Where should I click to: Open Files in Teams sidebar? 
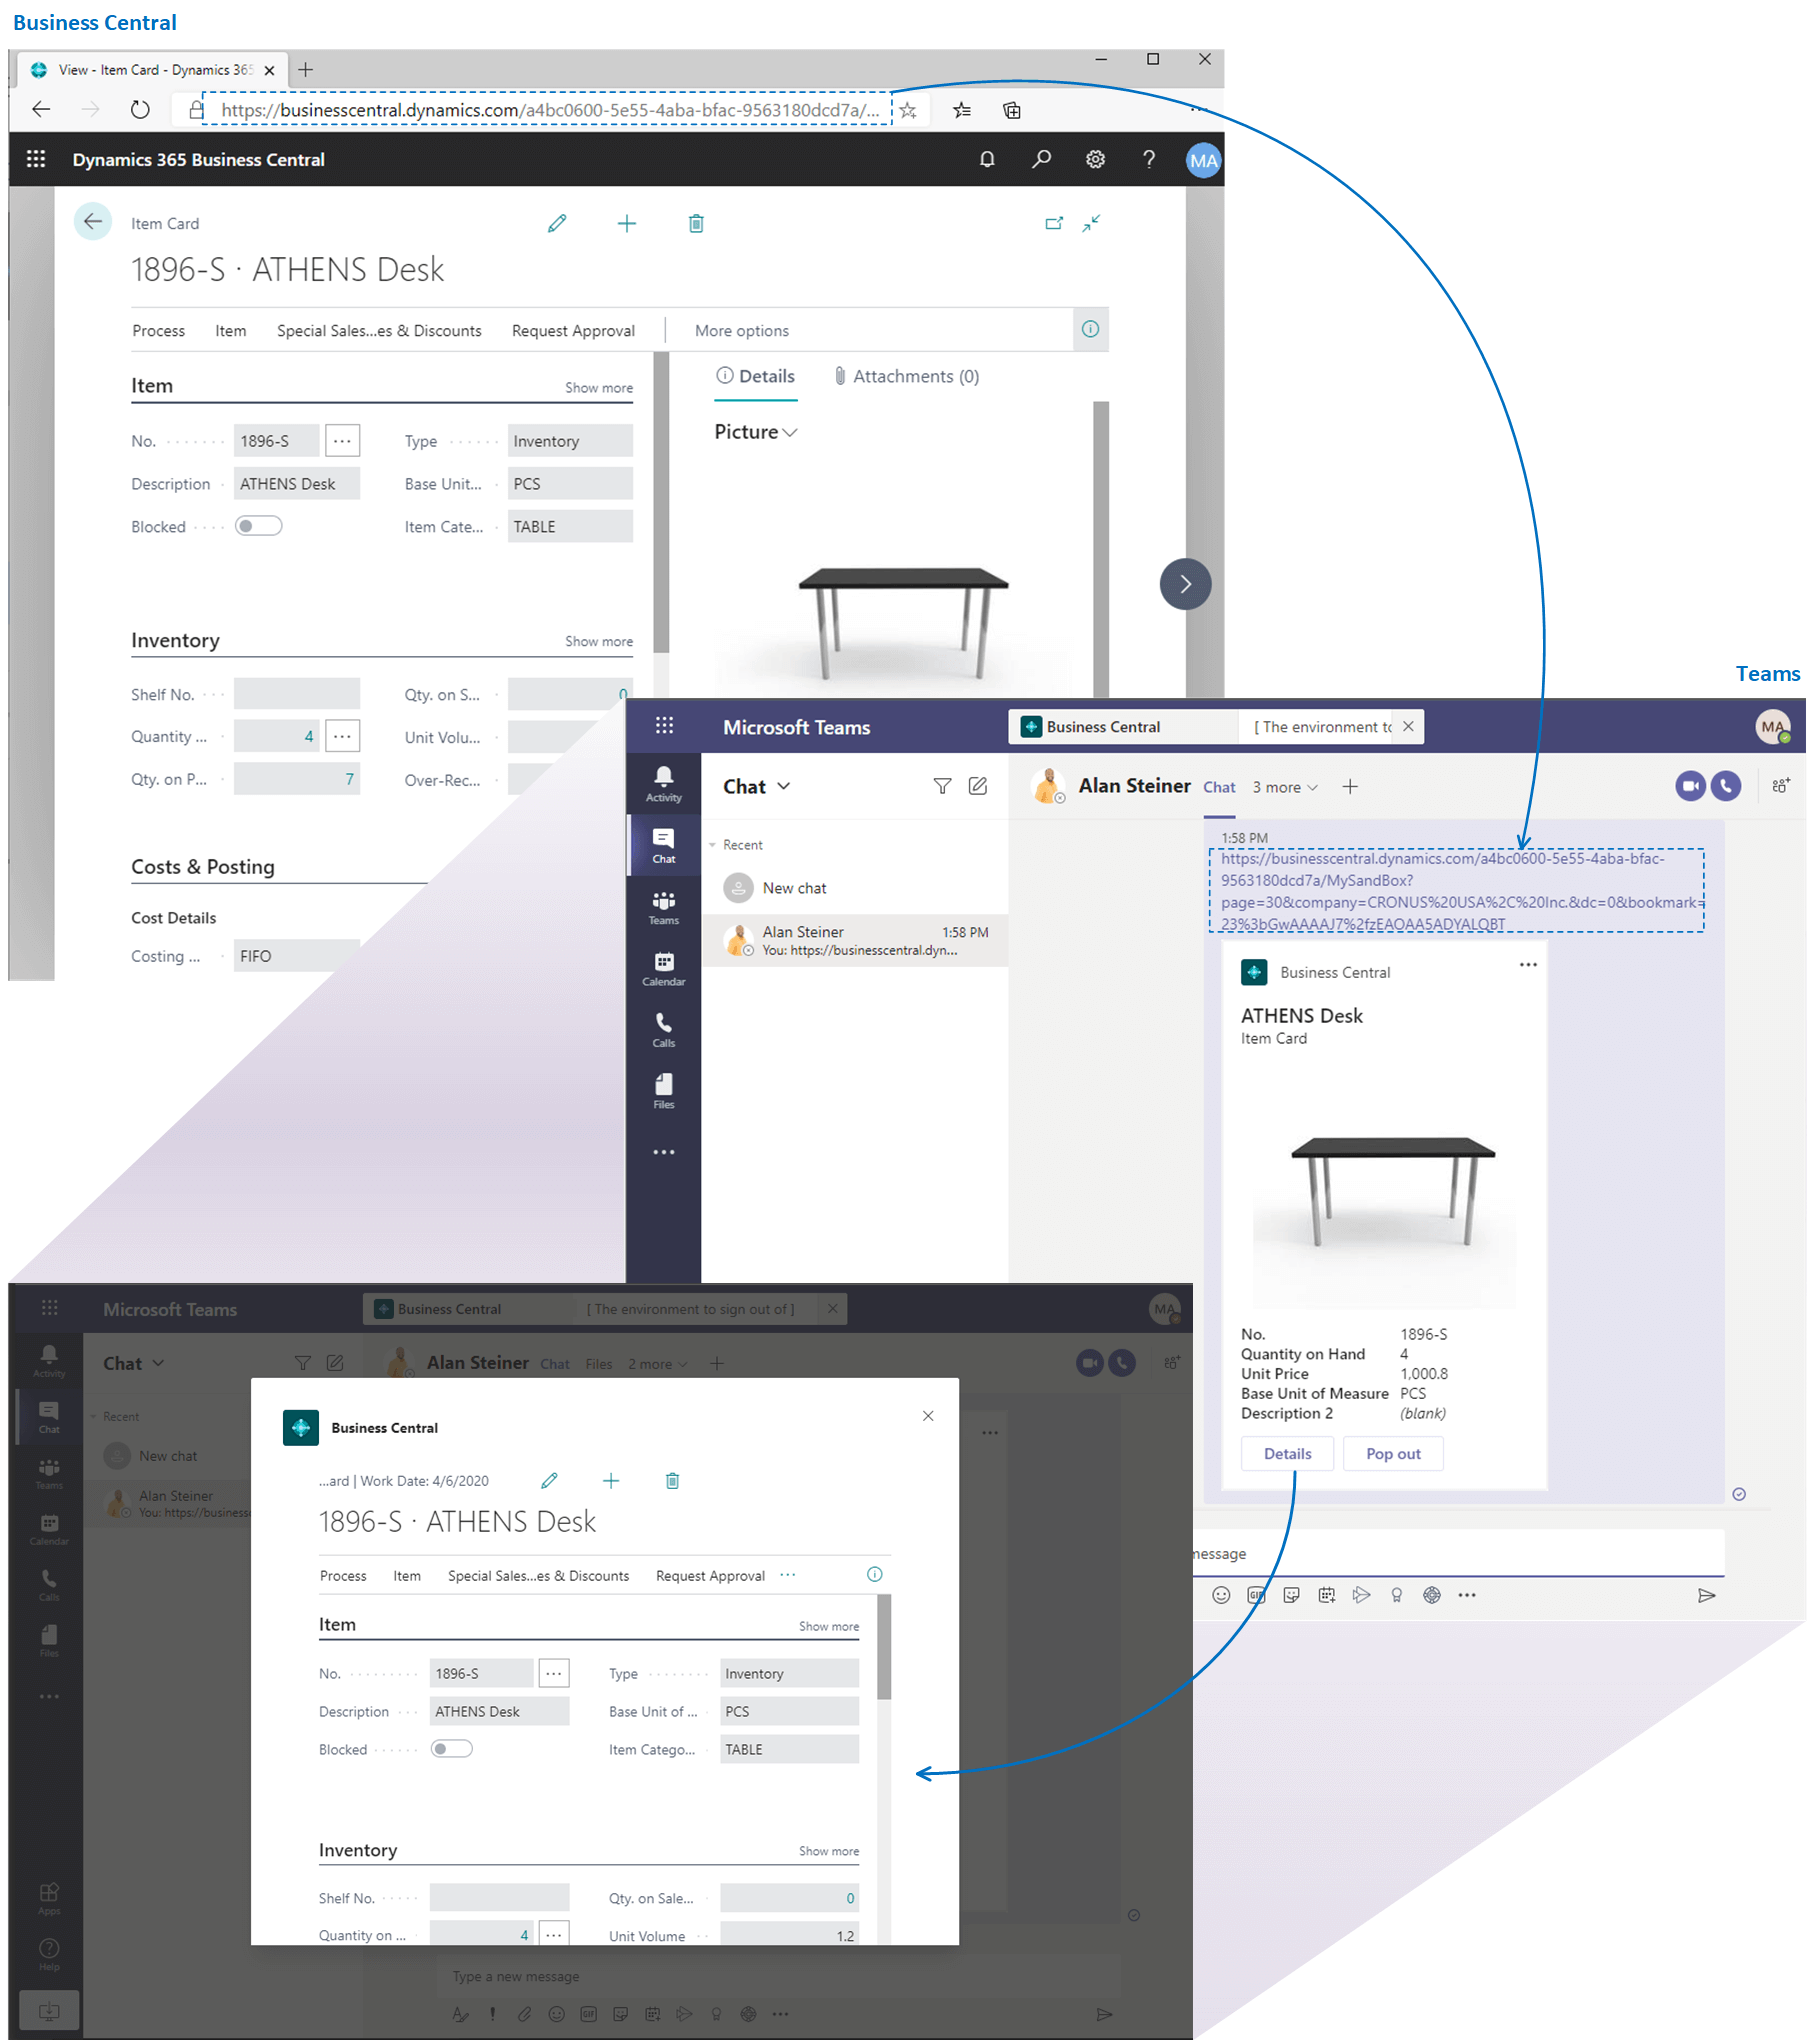[x=664, y=1091]
